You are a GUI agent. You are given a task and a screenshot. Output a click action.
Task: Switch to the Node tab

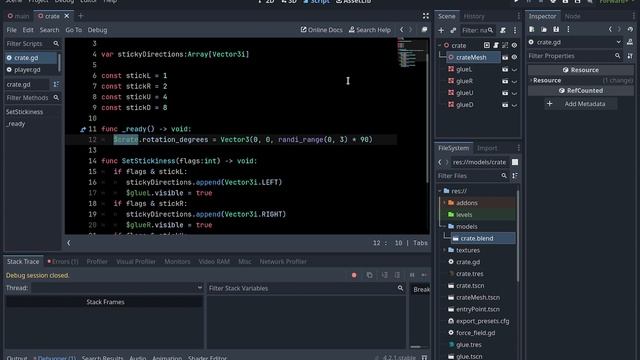[x=572, y=16]
